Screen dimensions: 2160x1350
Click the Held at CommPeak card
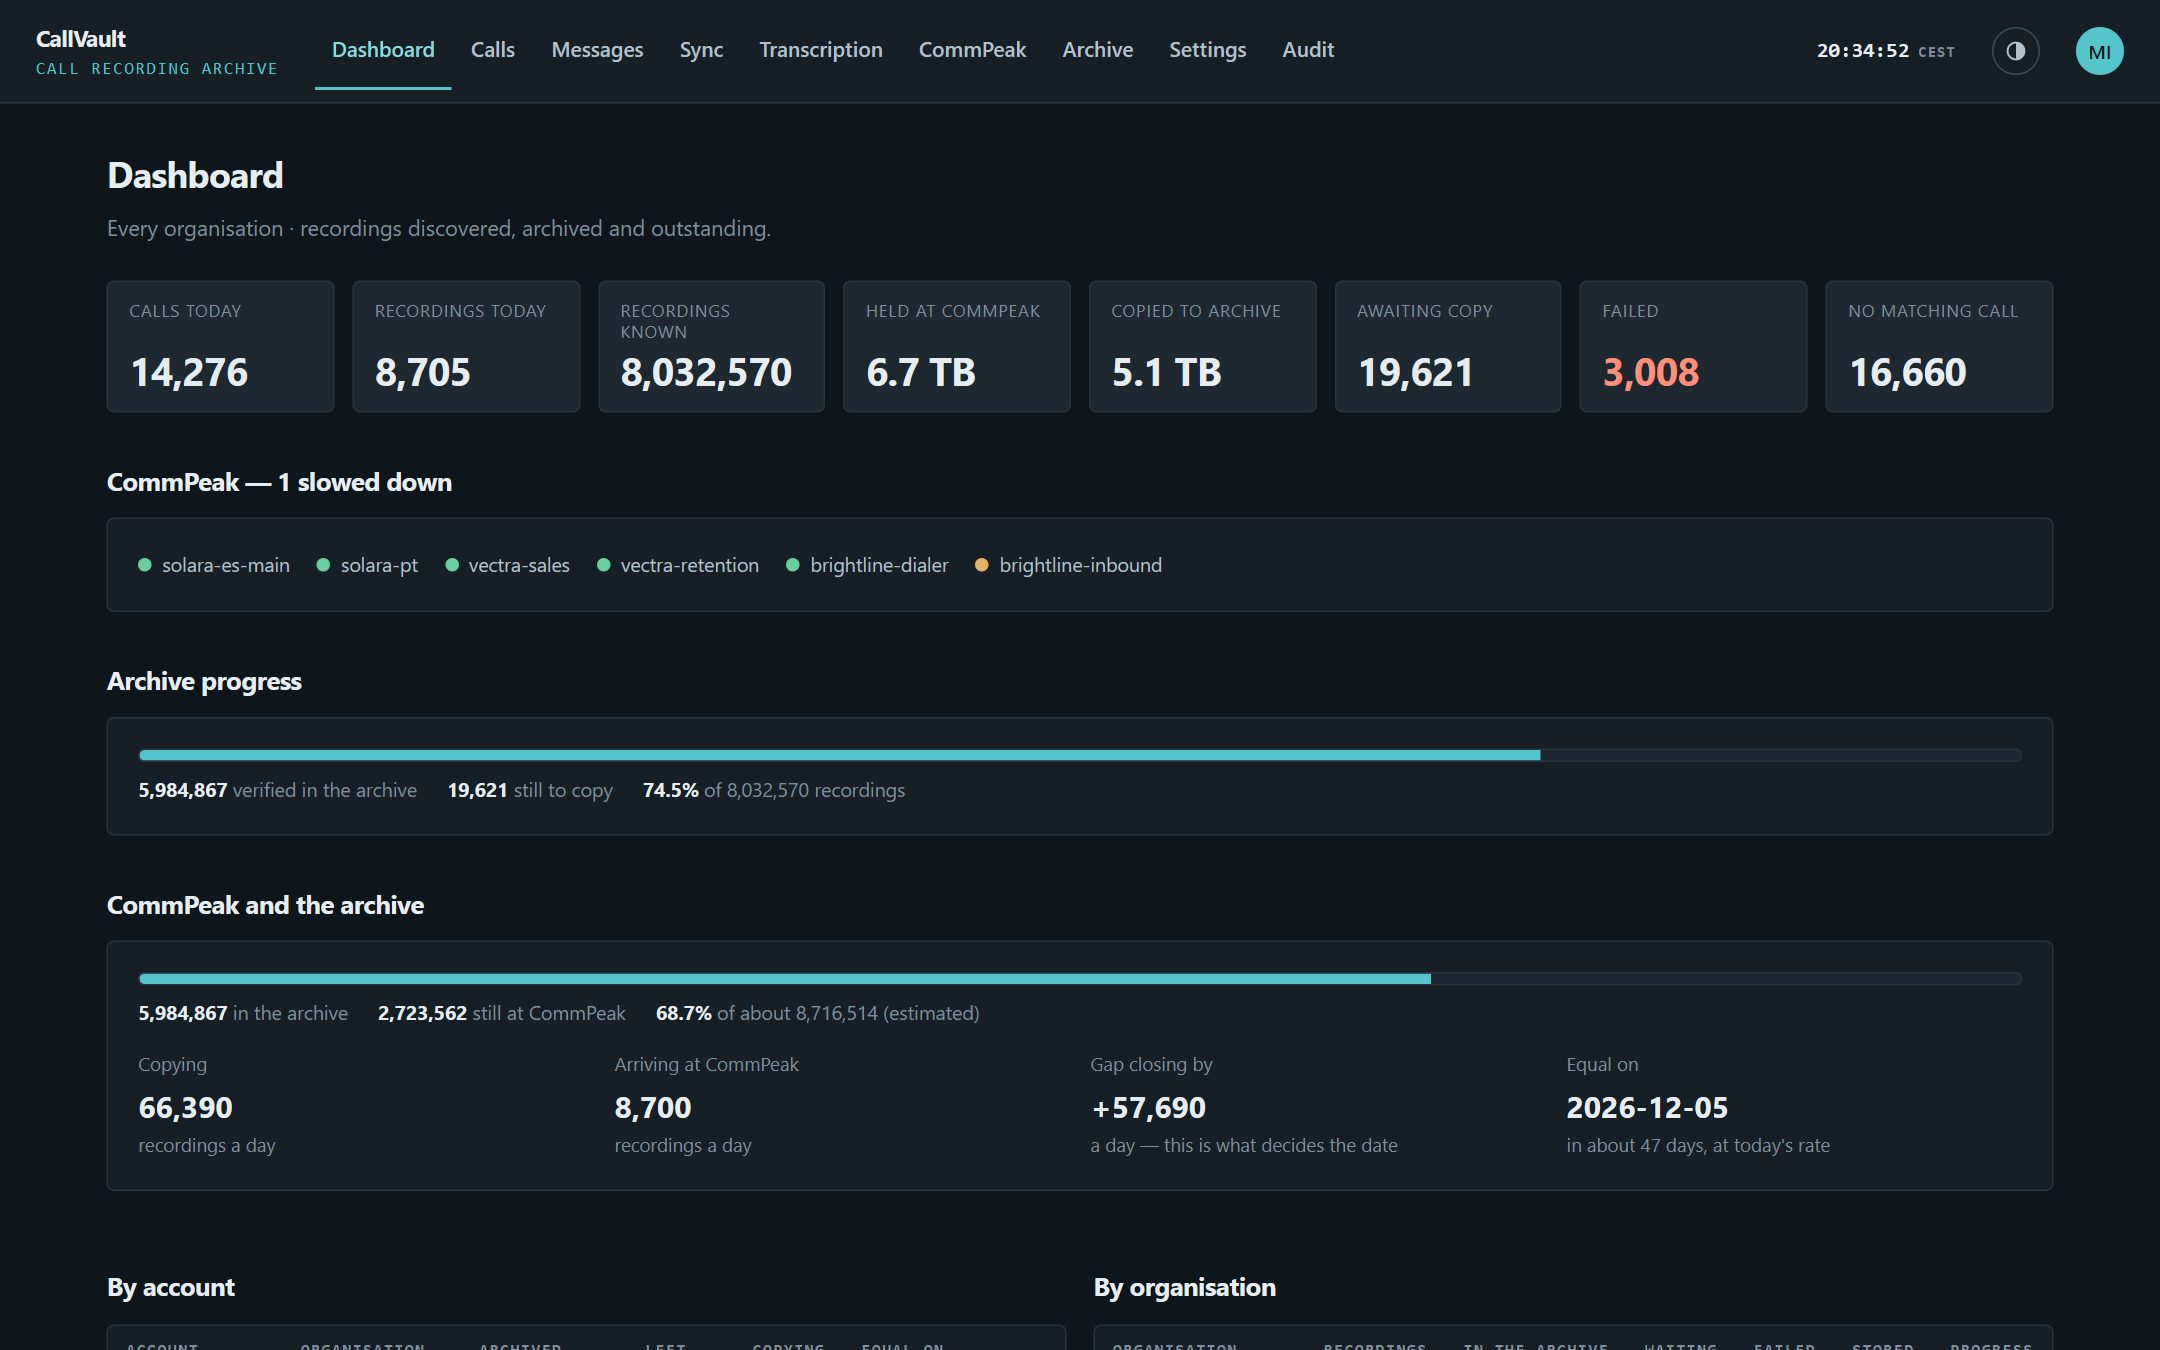point(957,346)
